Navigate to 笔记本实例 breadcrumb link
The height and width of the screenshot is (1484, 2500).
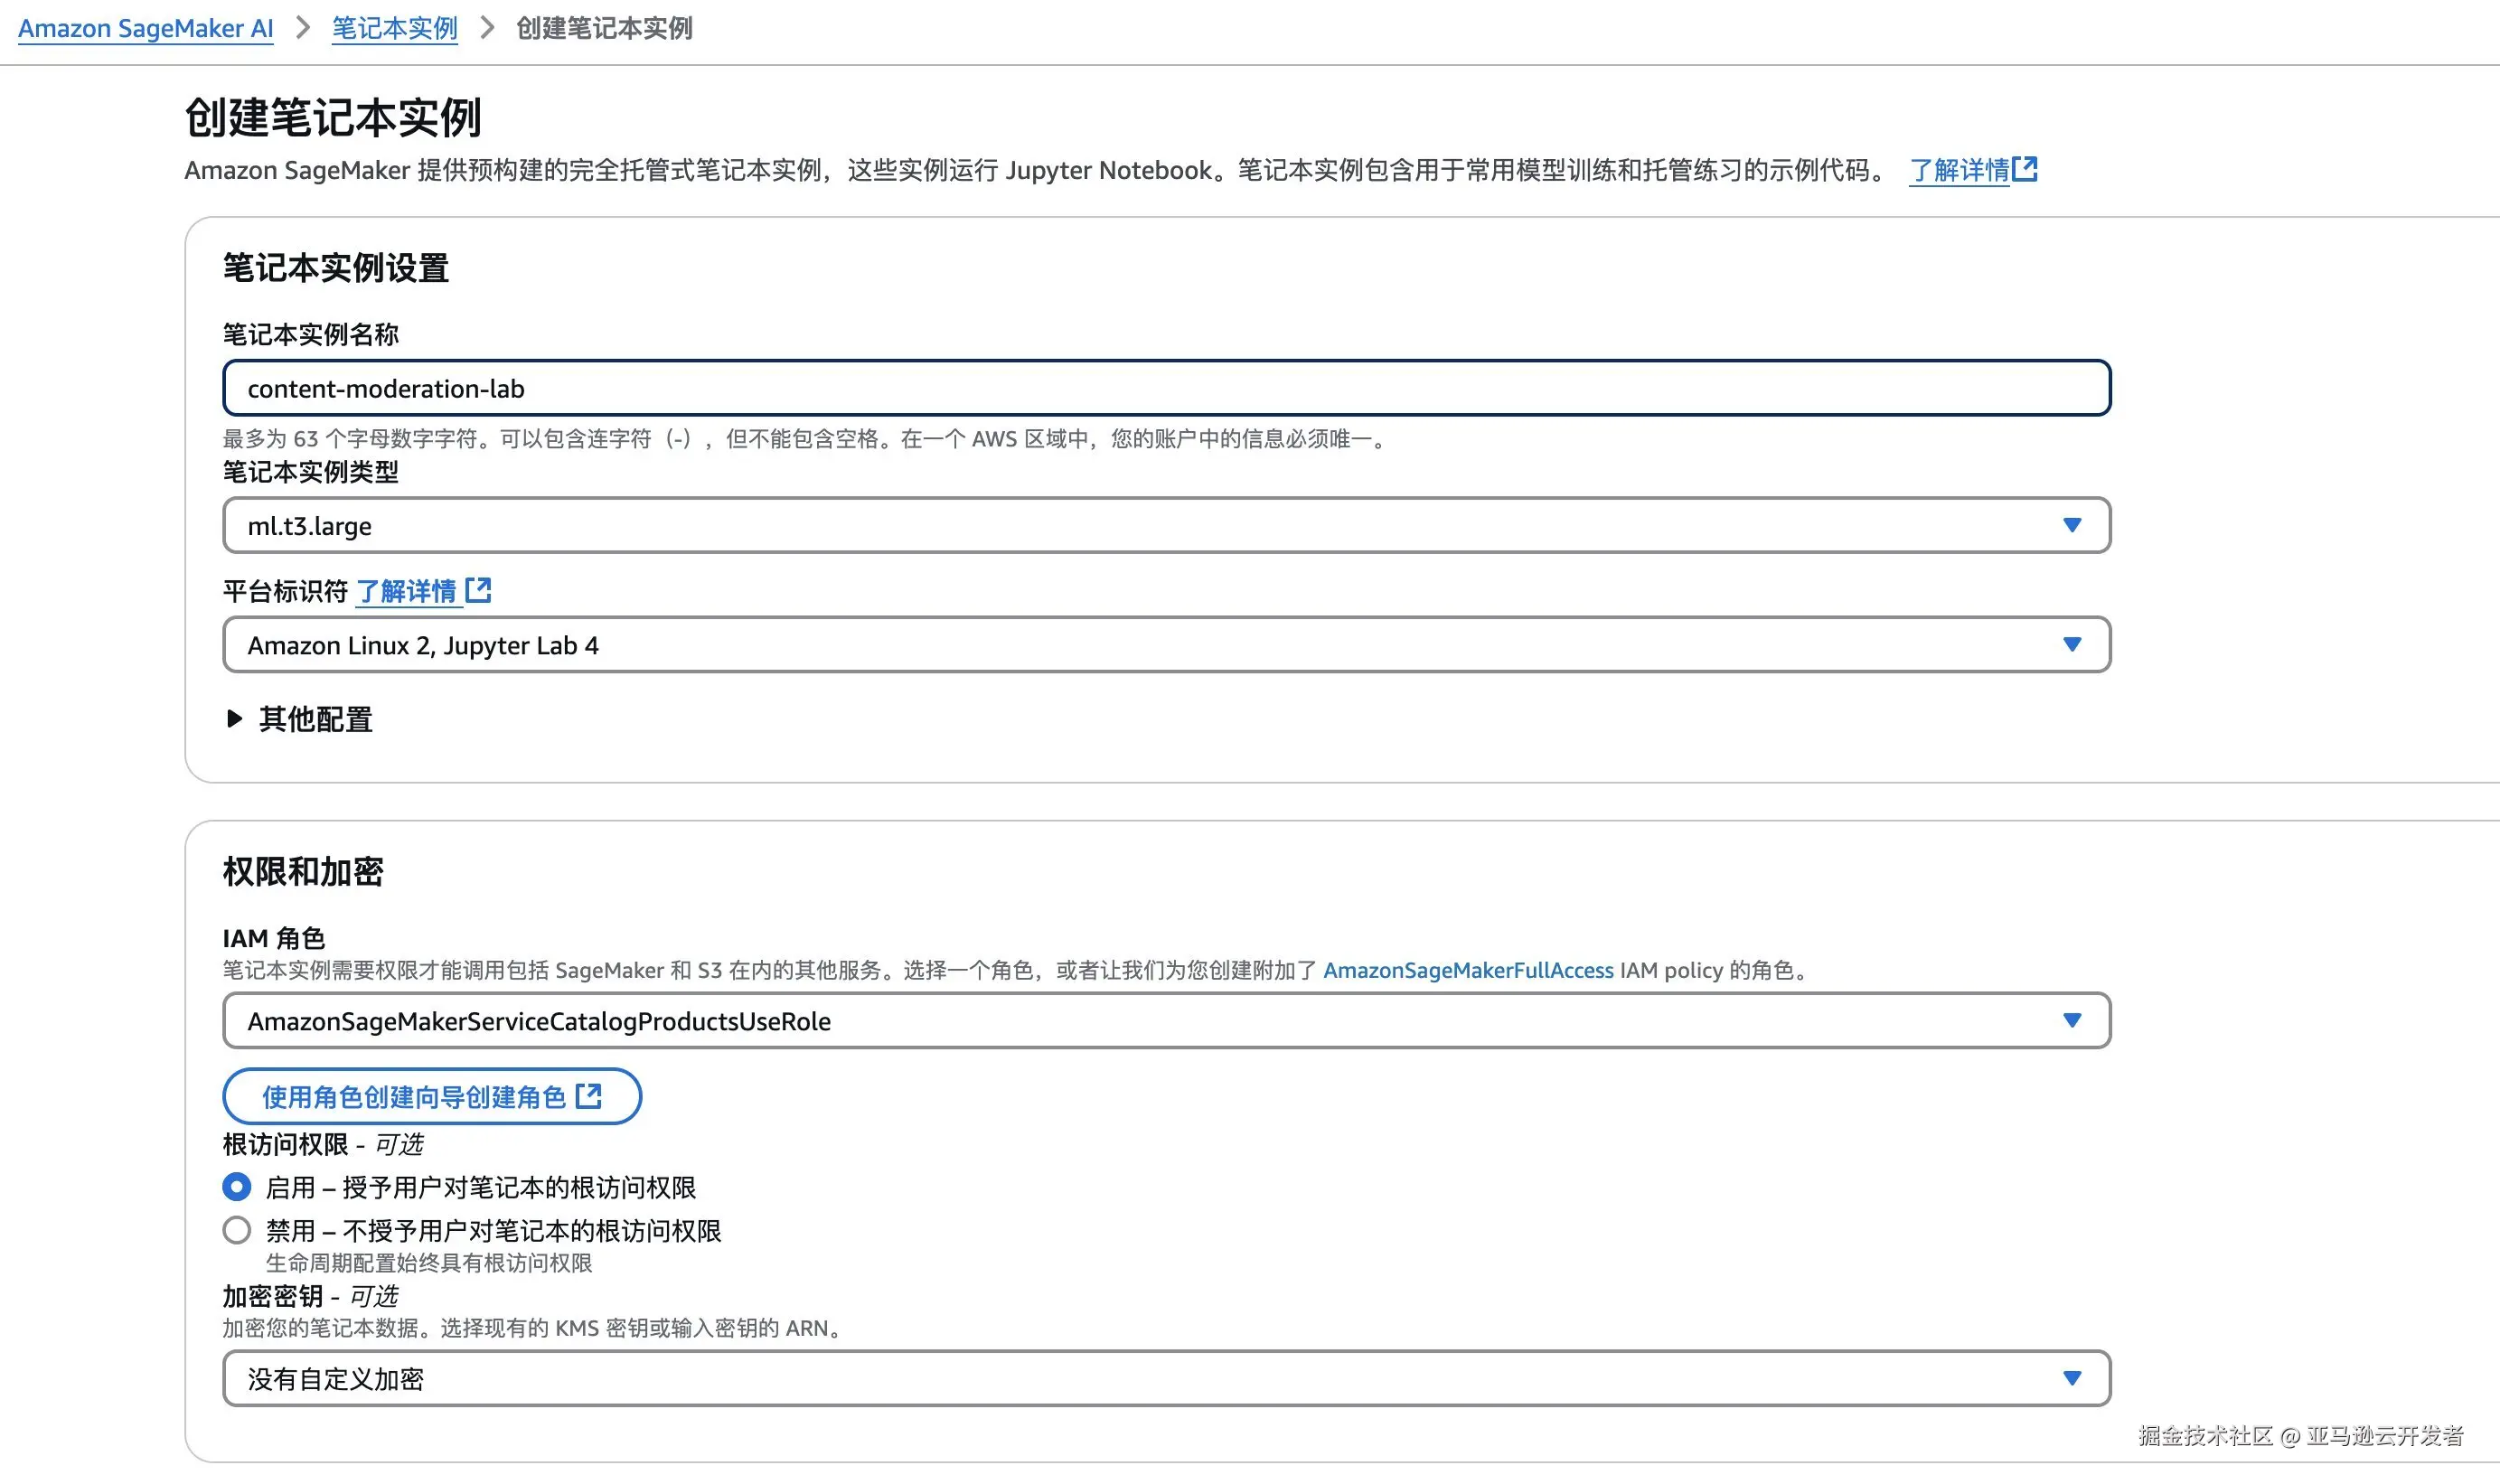pos(394,28)
